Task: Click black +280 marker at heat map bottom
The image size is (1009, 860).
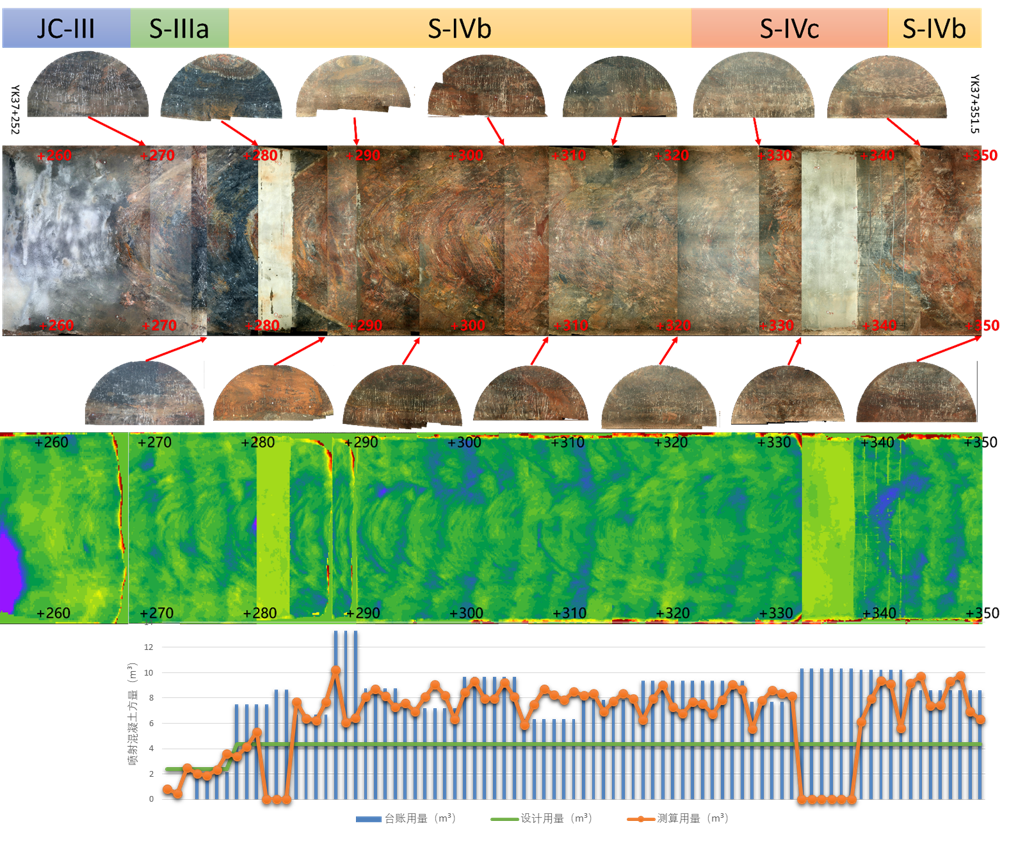Action: tap(259, 613)
